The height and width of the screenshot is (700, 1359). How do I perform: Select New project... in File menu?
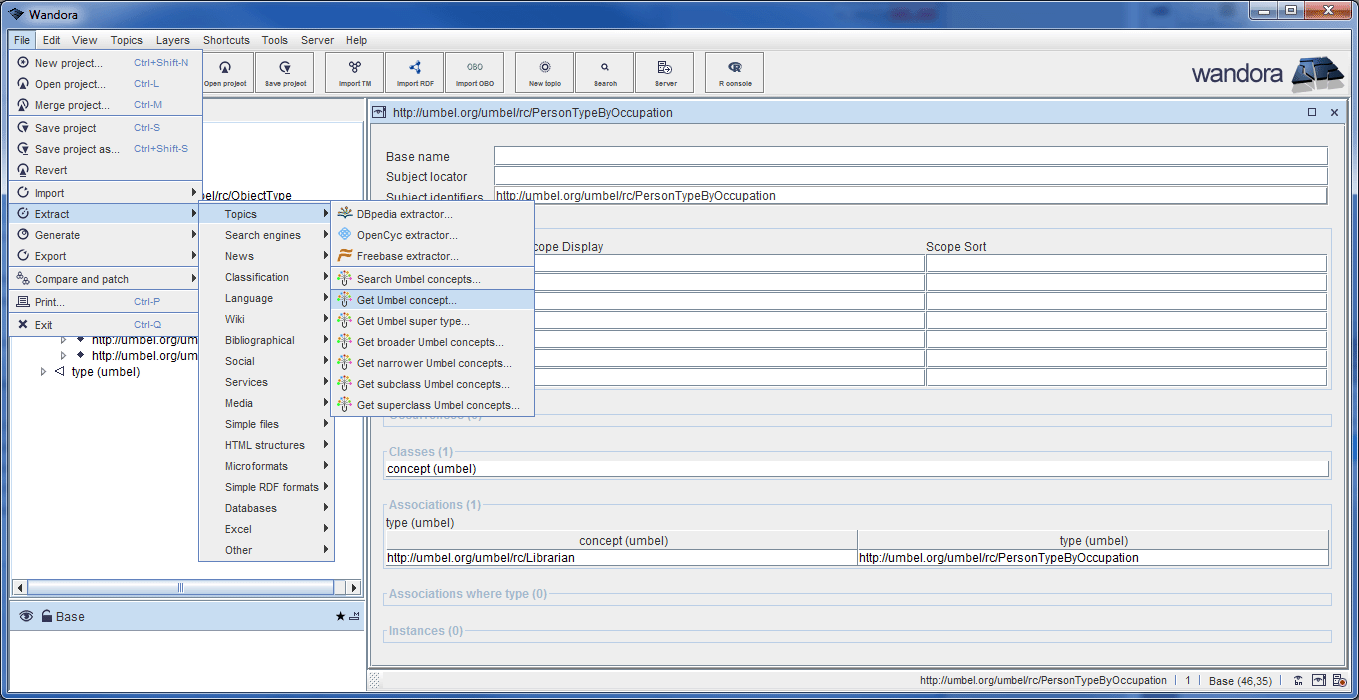click(105, 63)
